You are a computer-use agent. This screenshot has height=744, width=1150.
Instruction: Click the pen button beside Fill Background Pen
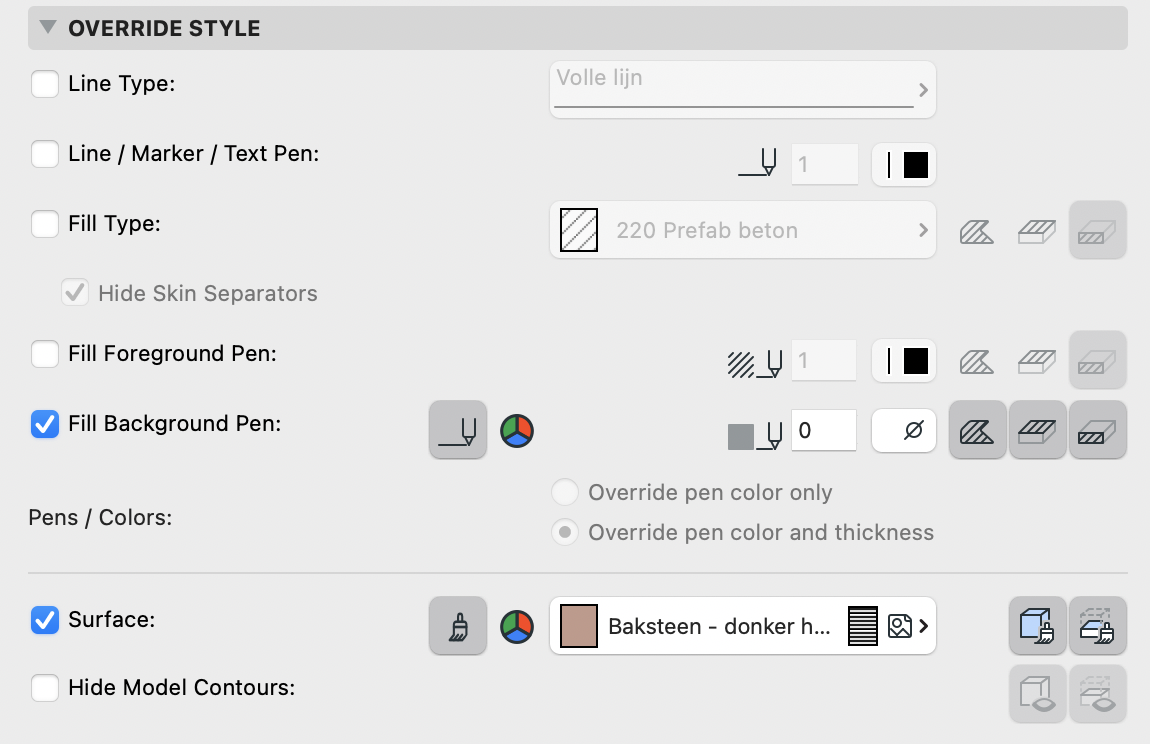[x=458, y=430]
